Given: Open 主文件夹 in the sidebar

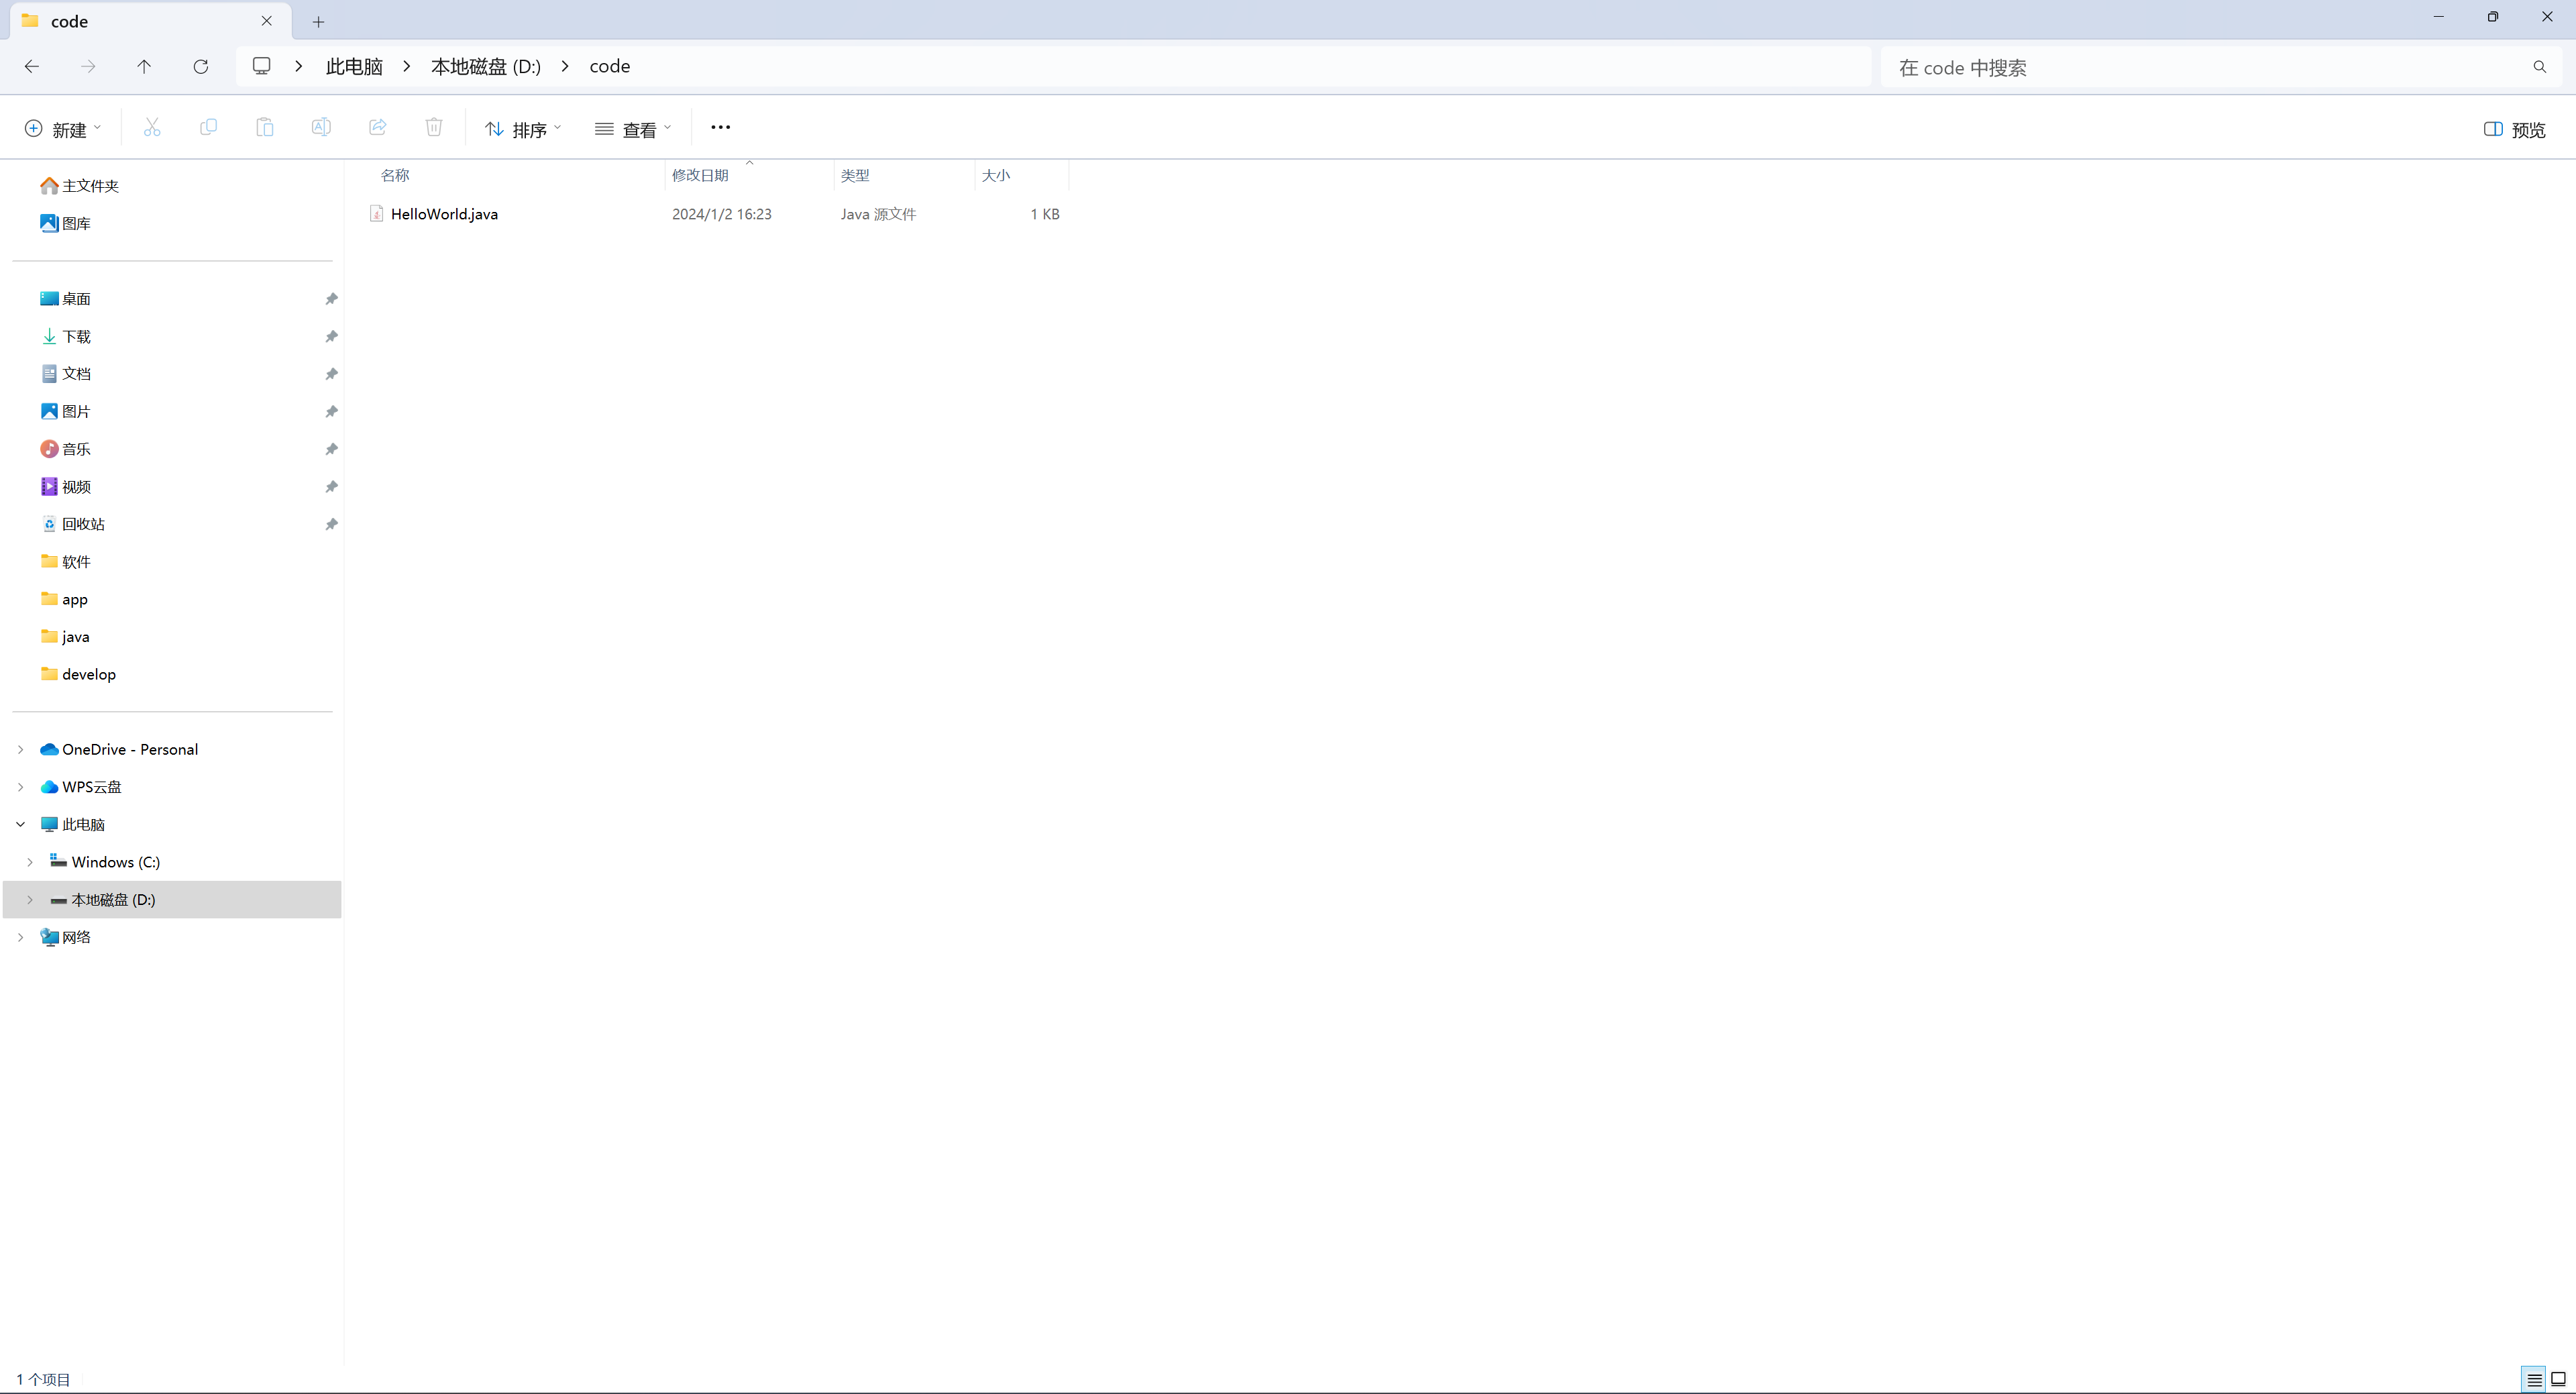Looking at the screenshot, I should [90, 186].
